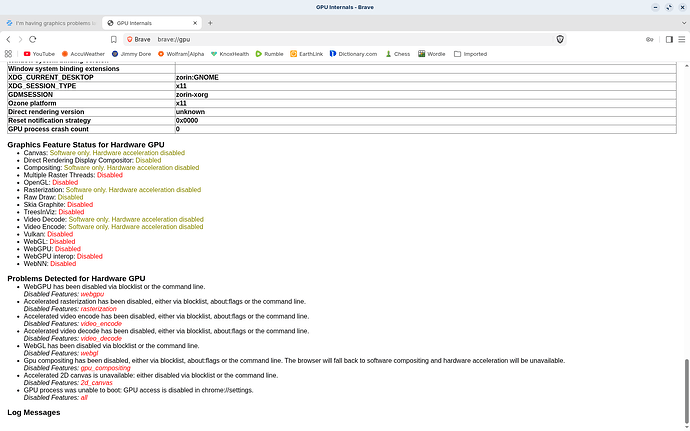Click the forward navigation arrow
Image resolution: width=690 pixels, height=431 pixels.
(20, 40)
